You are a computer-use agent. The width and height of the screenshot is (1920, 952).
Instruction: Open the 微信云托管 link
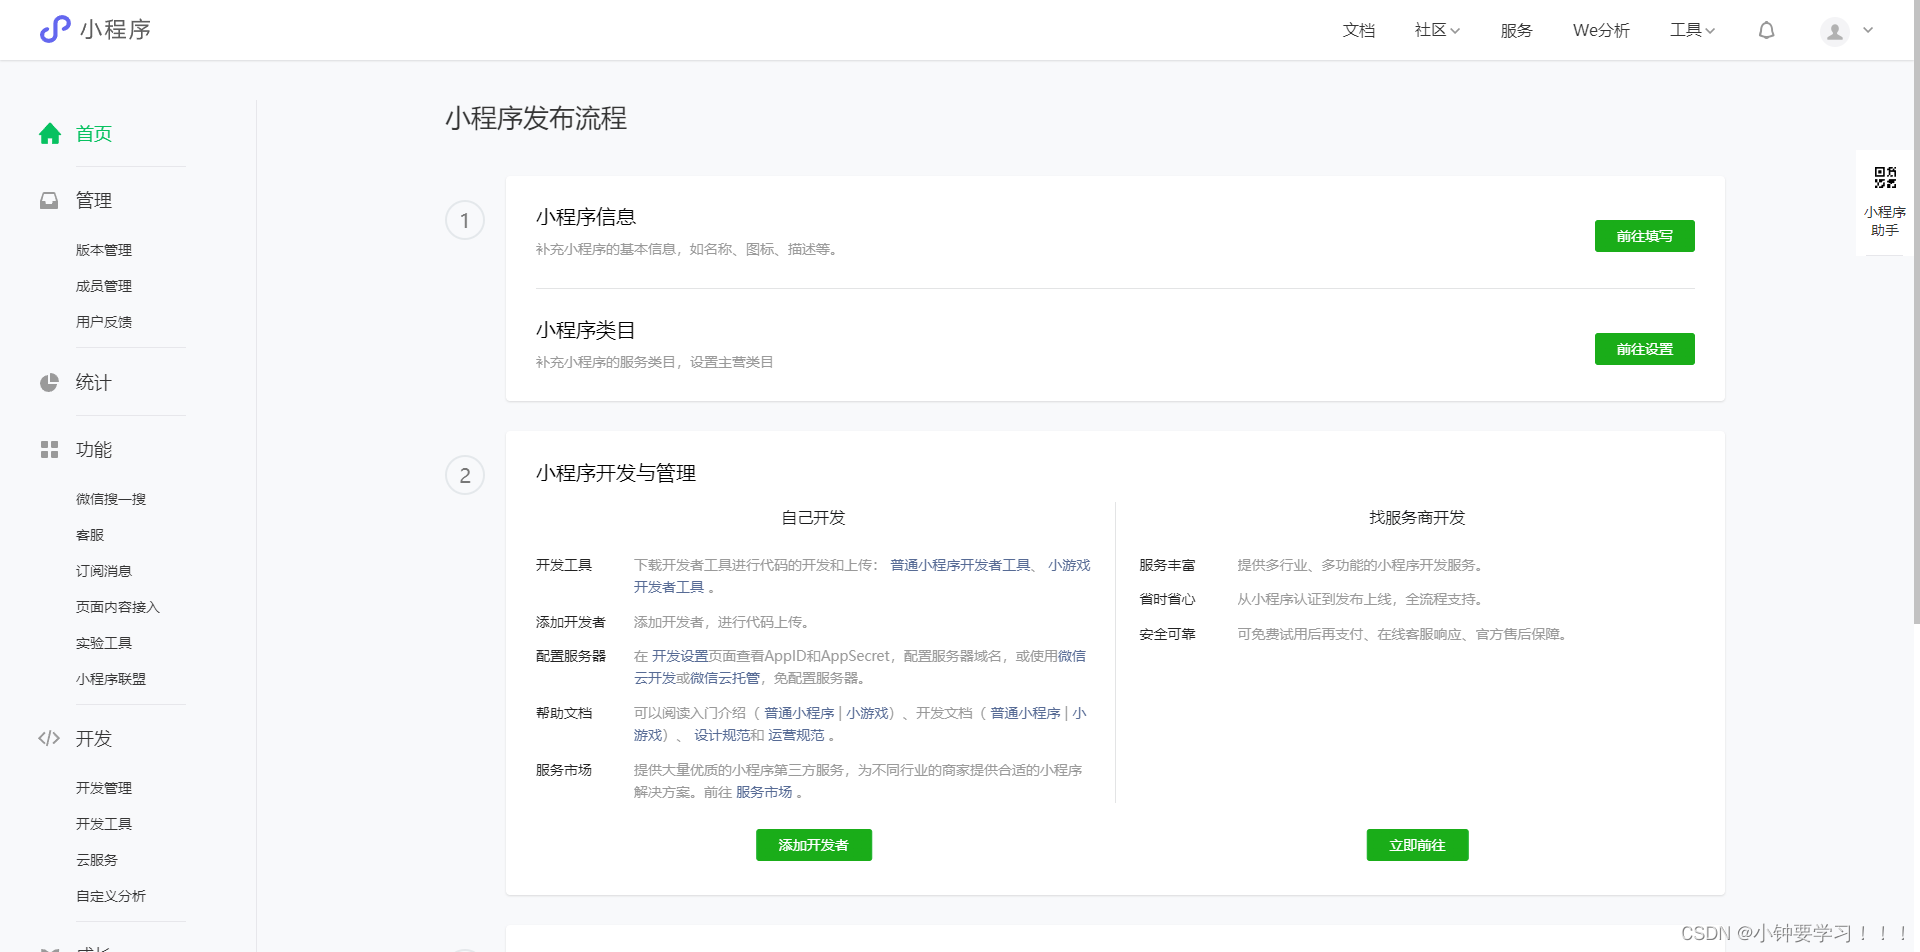pyautogui.click(x=725, y=678)
